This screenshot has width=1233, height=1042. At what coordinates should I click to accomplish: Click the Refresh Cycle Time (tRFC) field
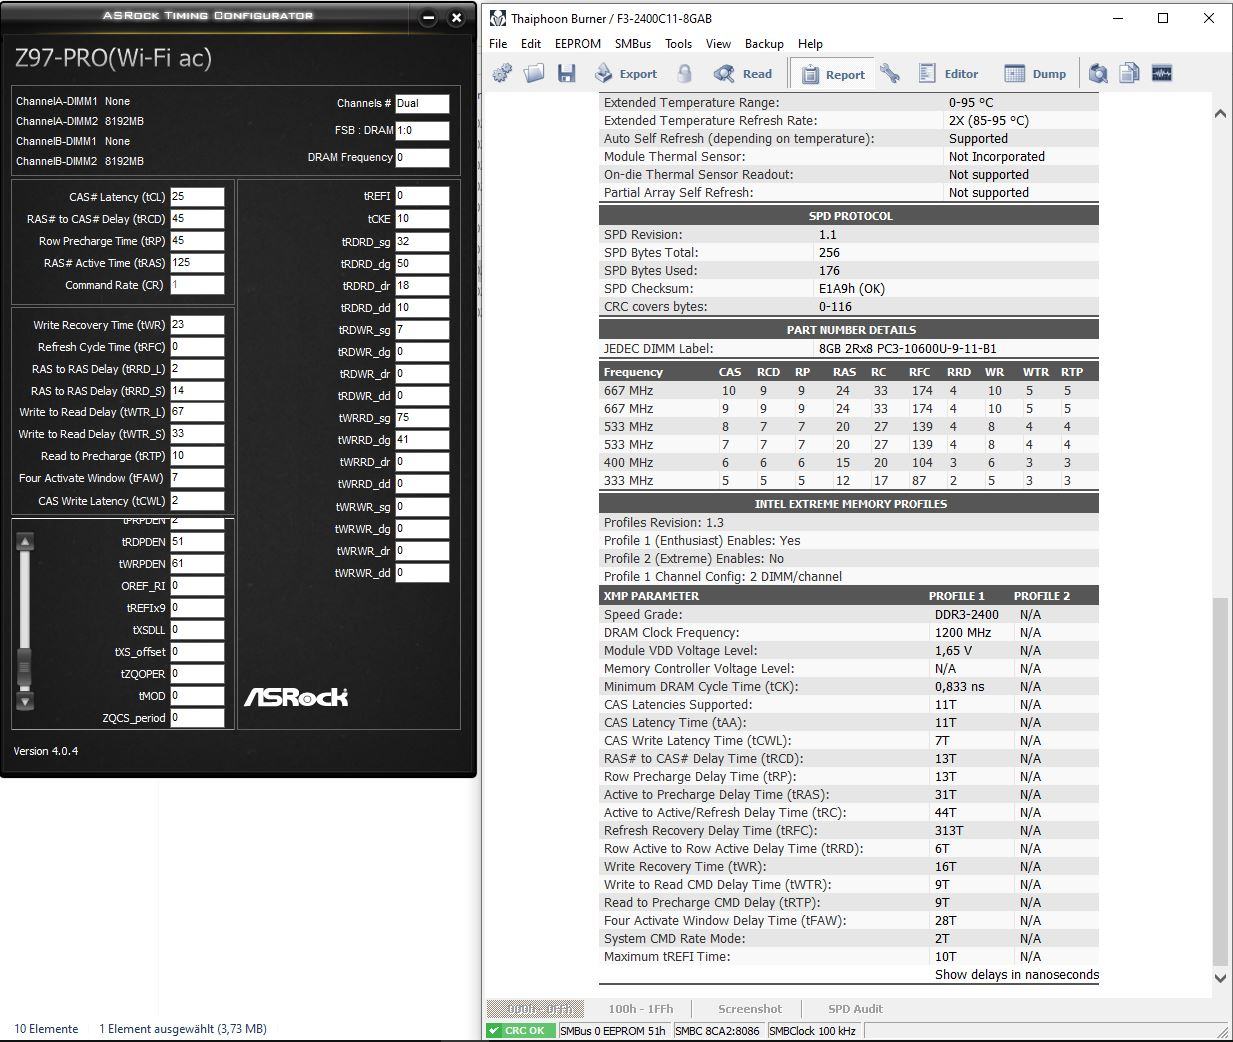[x=197, y=347]
